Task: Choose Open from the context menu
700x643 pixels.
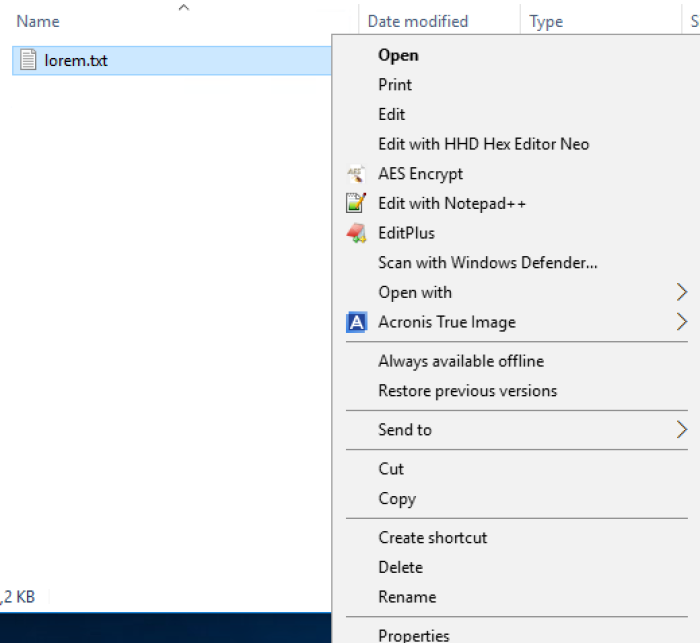Action: [517, 55]
